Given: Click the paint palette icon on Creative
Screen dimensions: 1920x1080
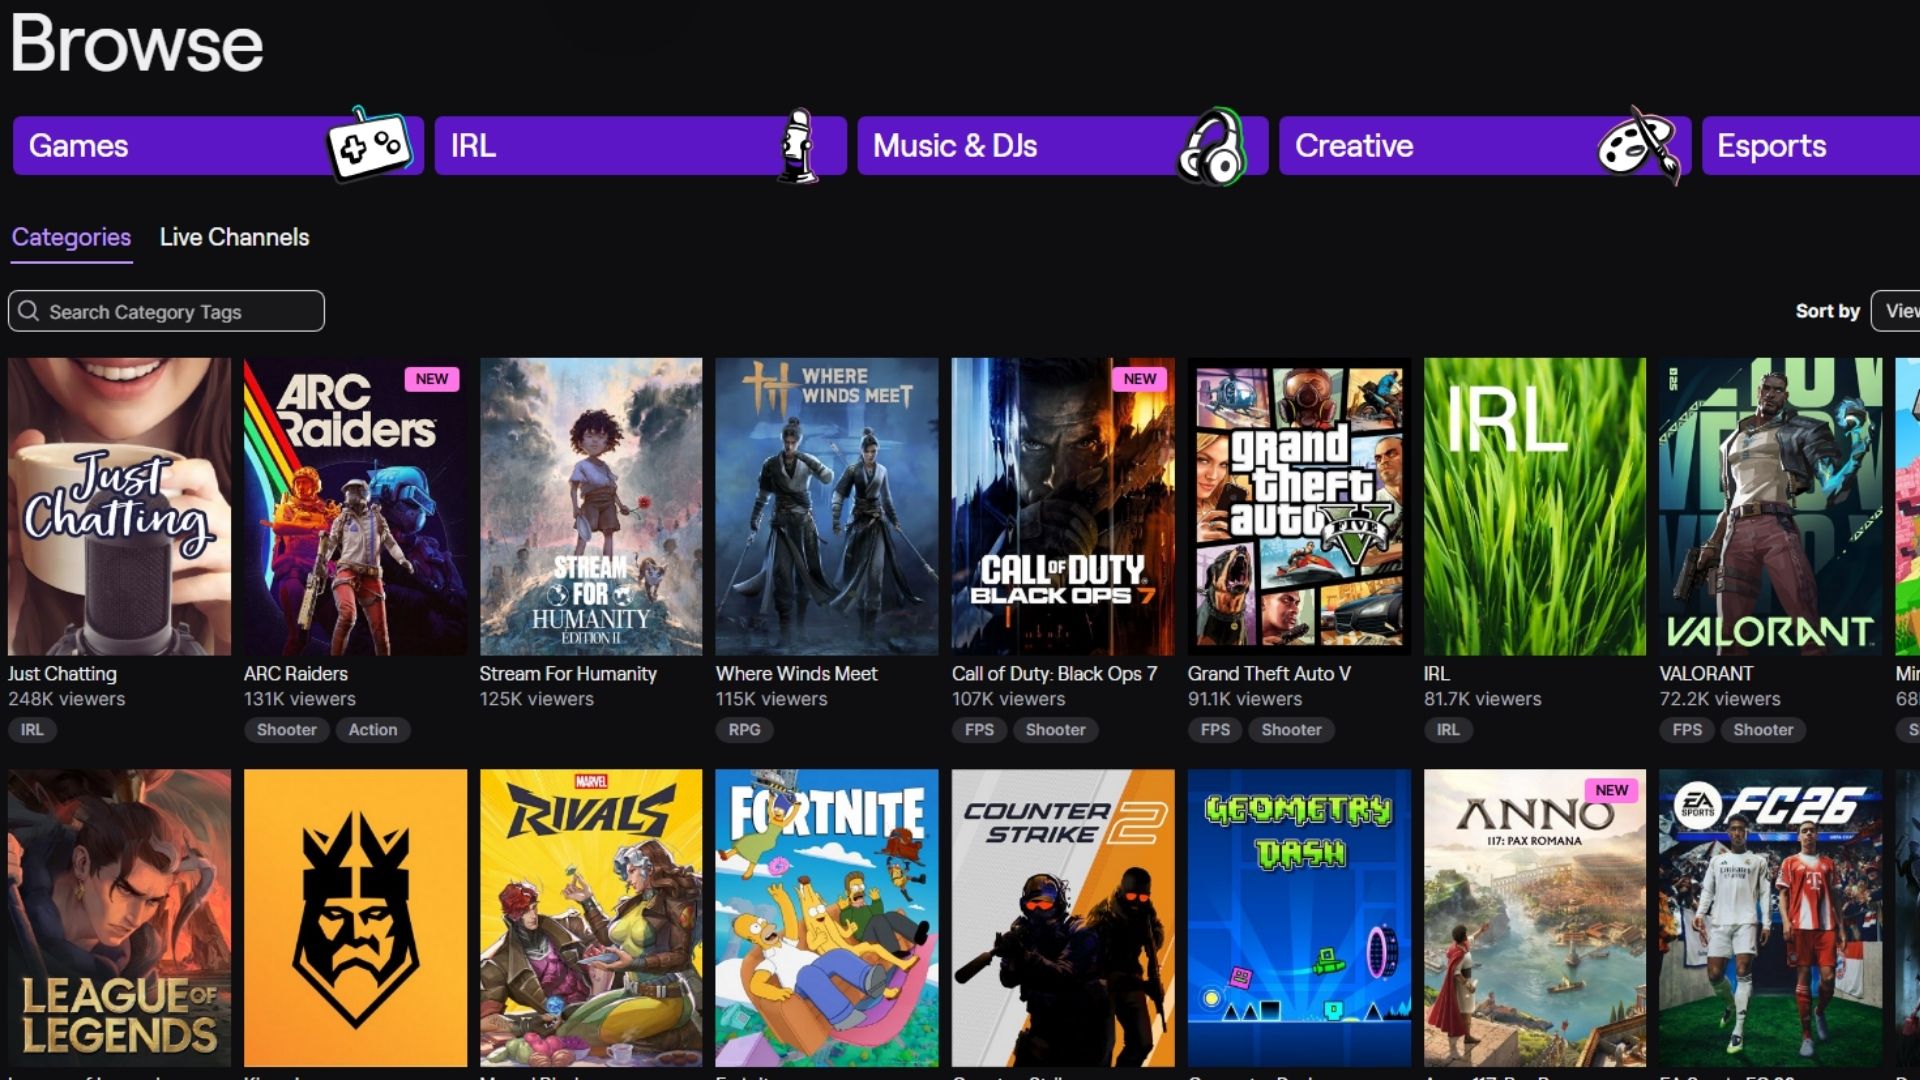Looking at the screenshot, I should (x=1638, y=146).
